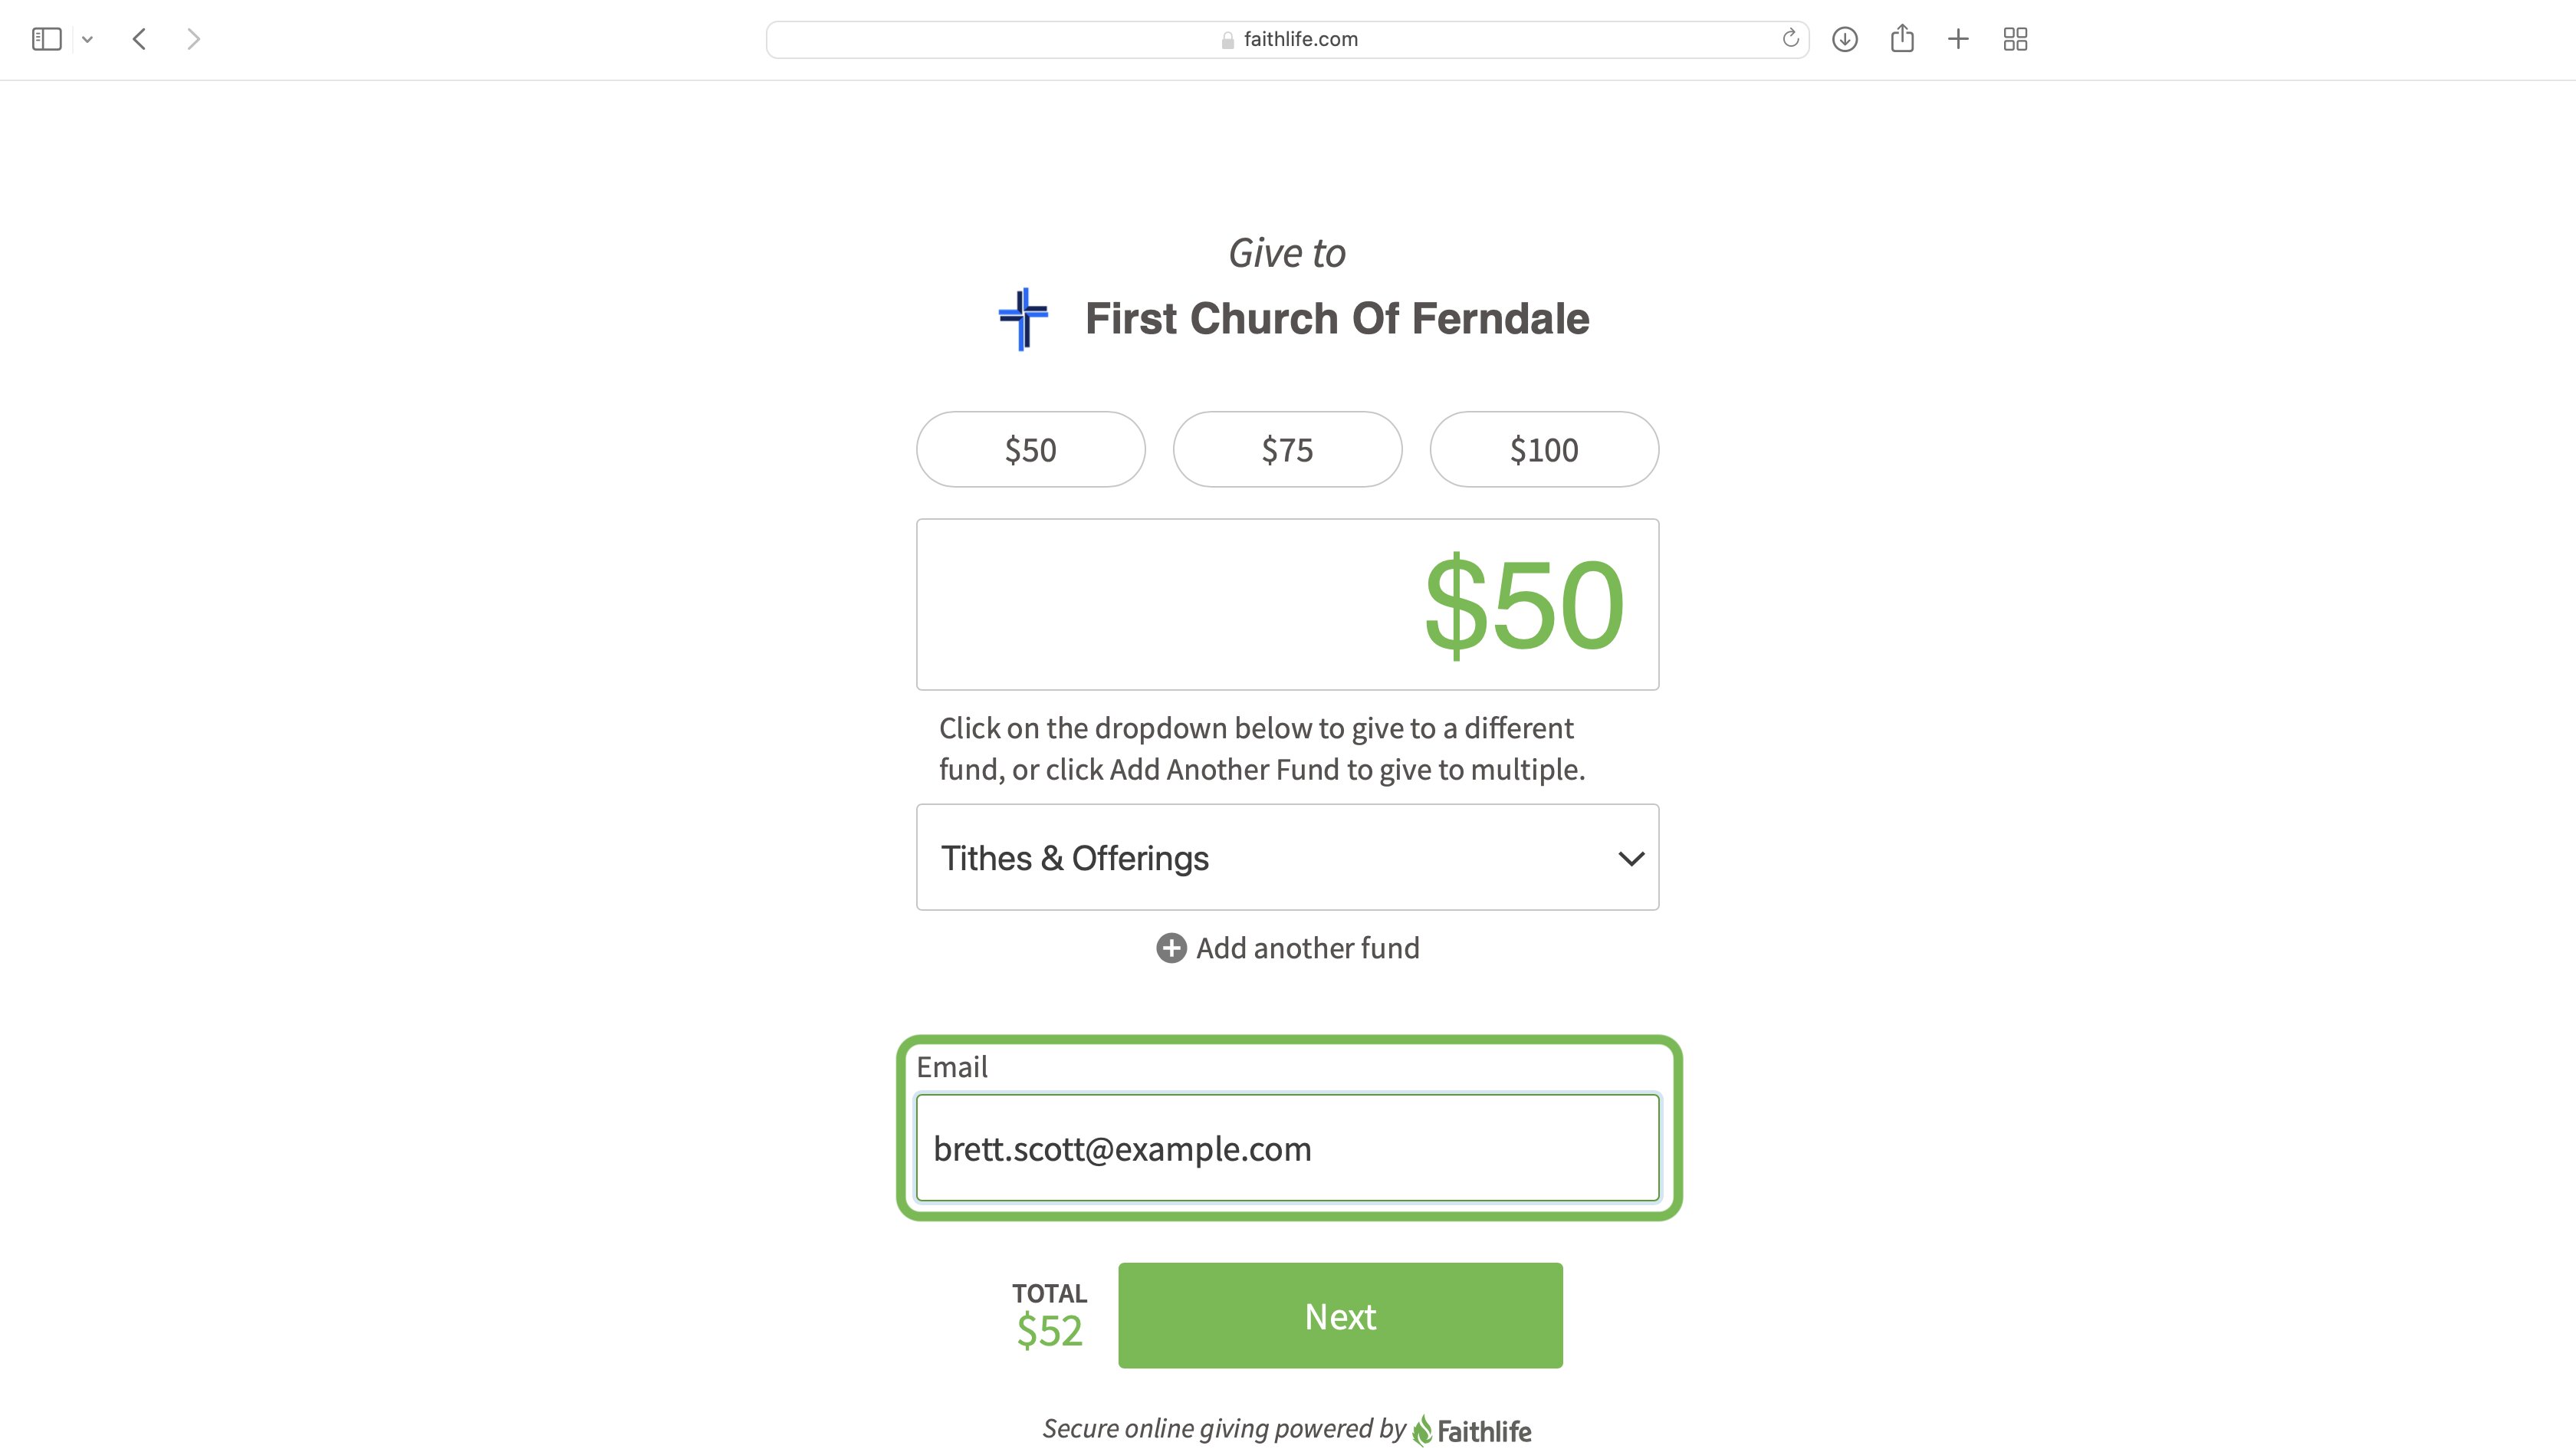Select the $50 preset amount
The image size is (2576, 1449).
pyautogui.click(x=1030, y=449)
